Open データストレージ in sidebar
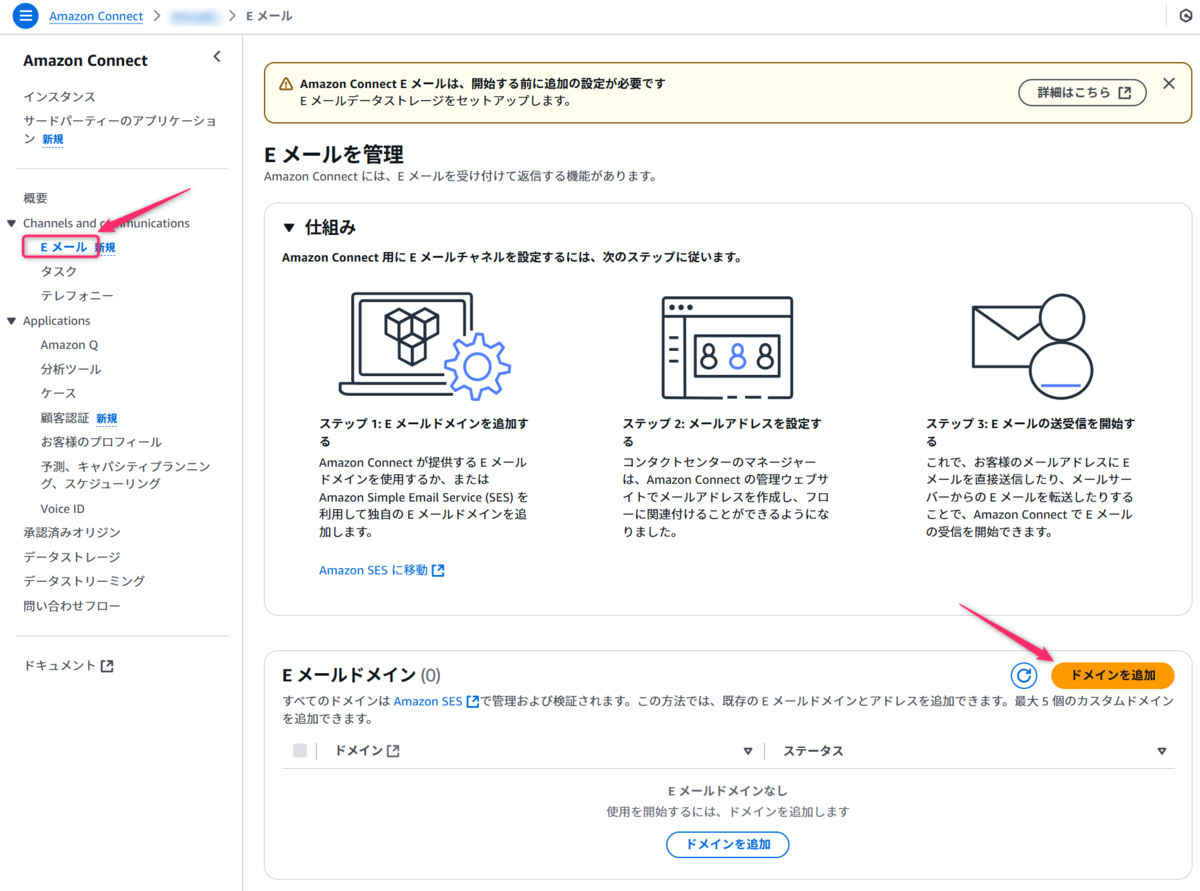This screenshot has width=1200, height=891. [x=72, y=557]
